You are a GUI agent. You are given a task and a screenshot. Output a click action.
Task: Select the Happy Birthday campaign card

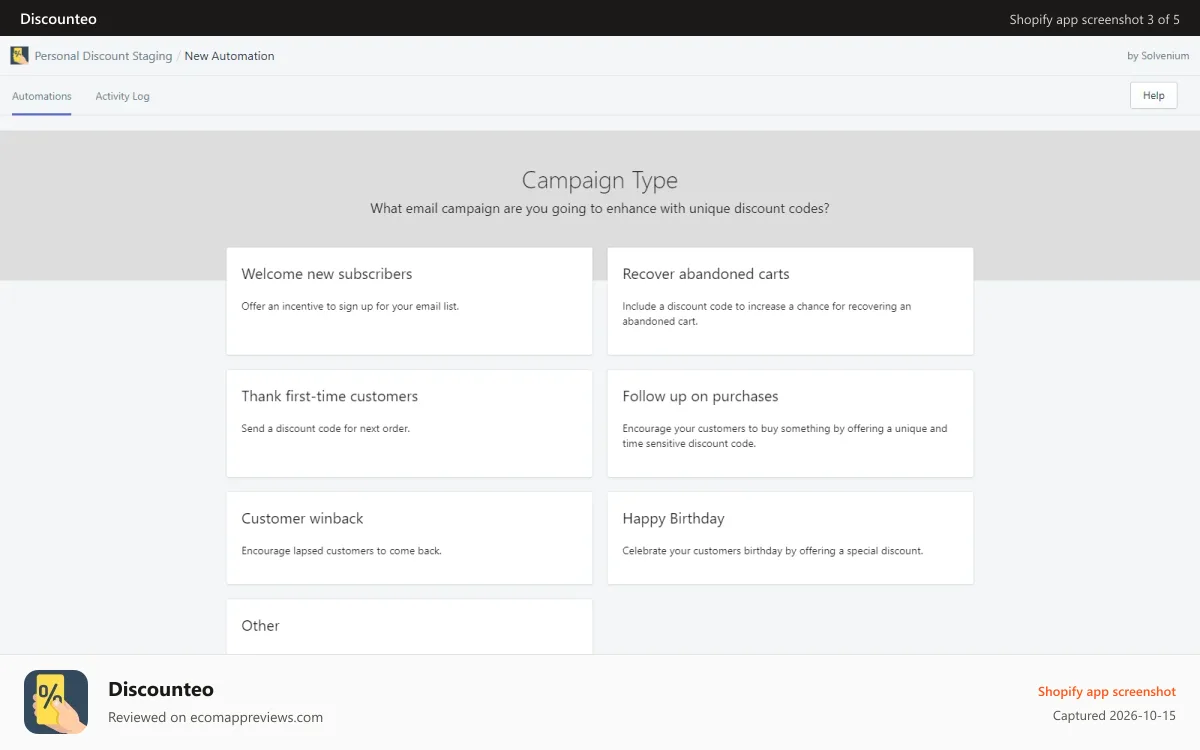click(x=790, y=538)
